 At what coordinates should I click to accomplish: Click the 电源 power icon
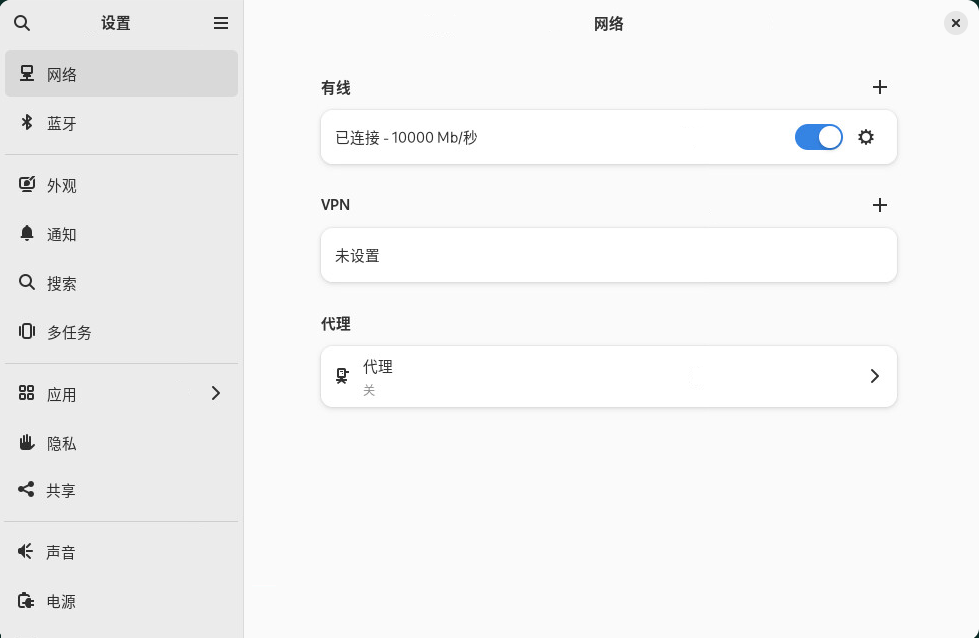pos(27,602)
